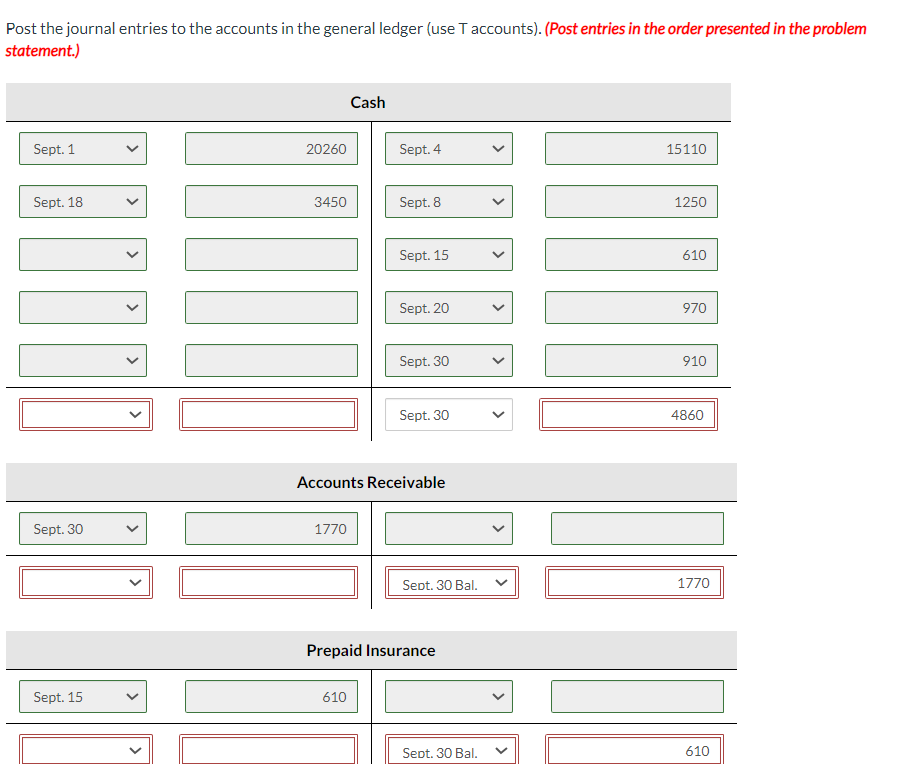Click the Accounts Receivable account heading
902x764 pixels.
tap(371, 482)
